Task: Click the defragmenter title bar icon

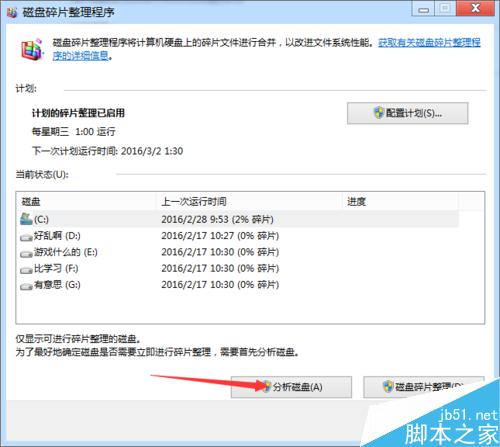Action: [12, 13]
